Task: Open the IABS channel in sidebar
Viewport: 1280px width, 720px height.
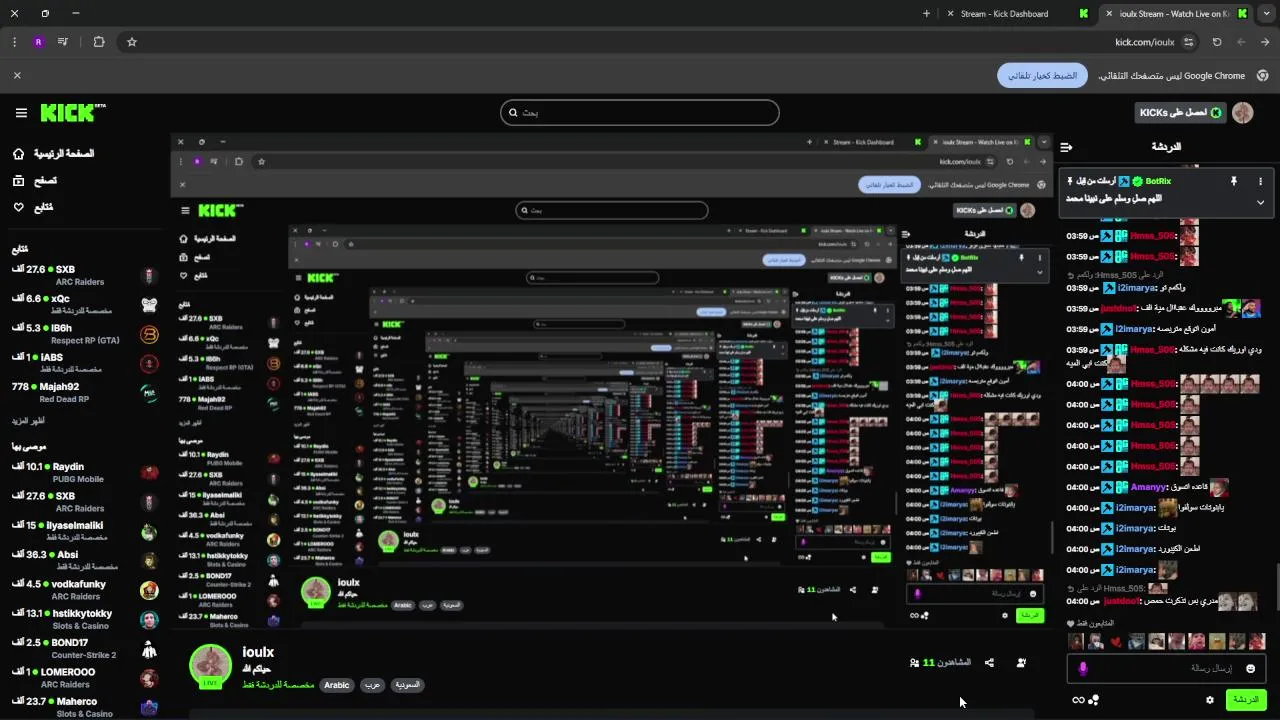Action: pyautogui.click(x=85, y=363)
